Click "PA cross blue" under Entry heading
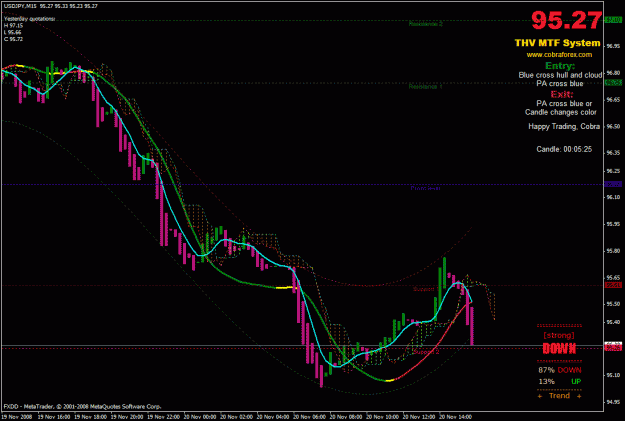625x421 pixels. pyautogui.click(x=560, y=84)
